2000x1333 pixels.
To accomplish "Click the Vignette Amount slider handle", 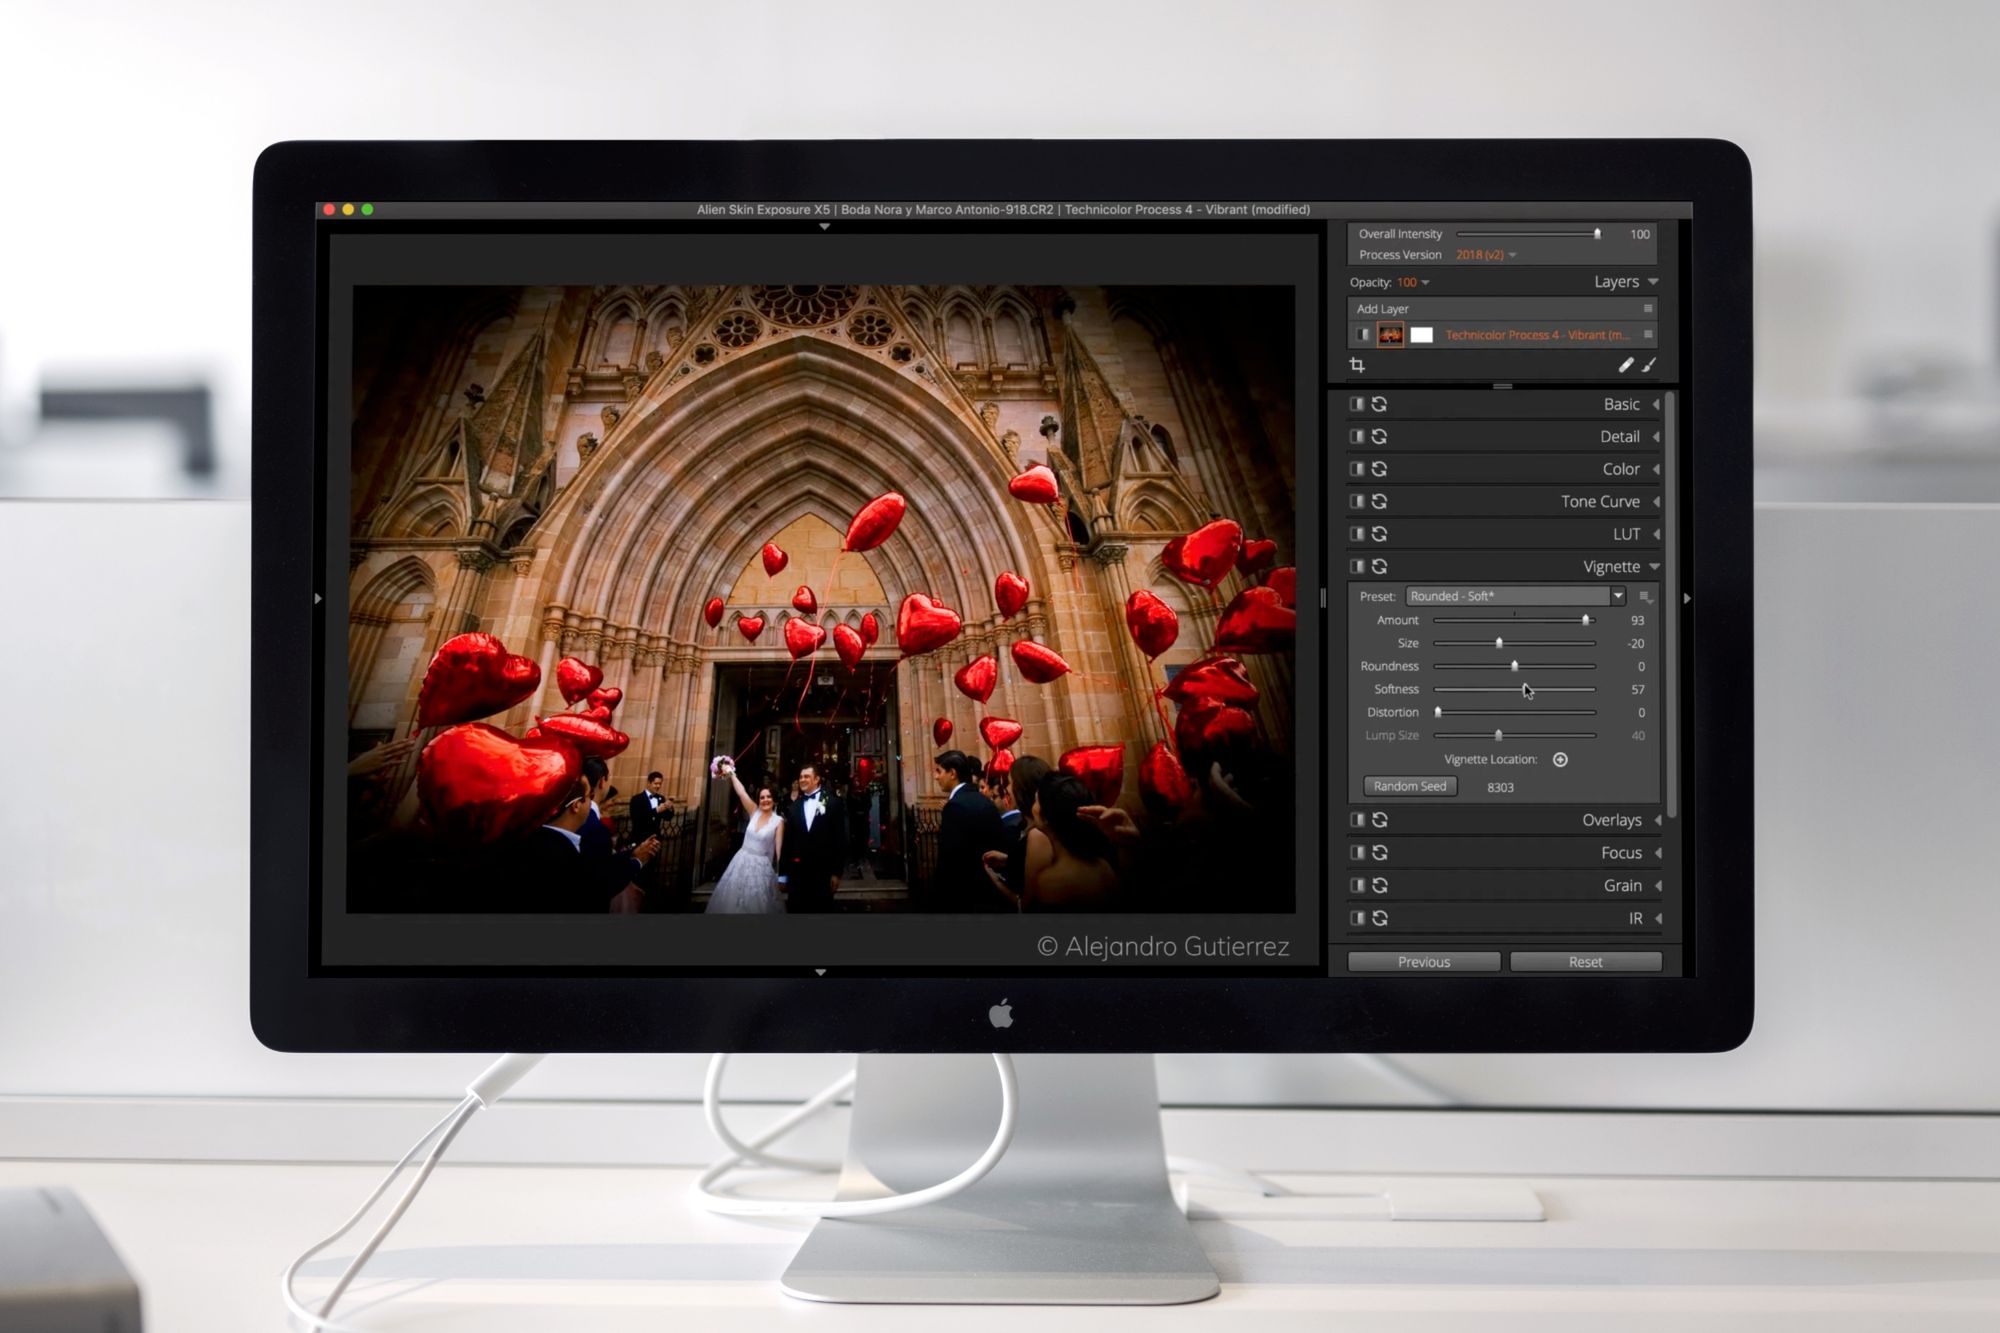I will tap(1586, 621).
